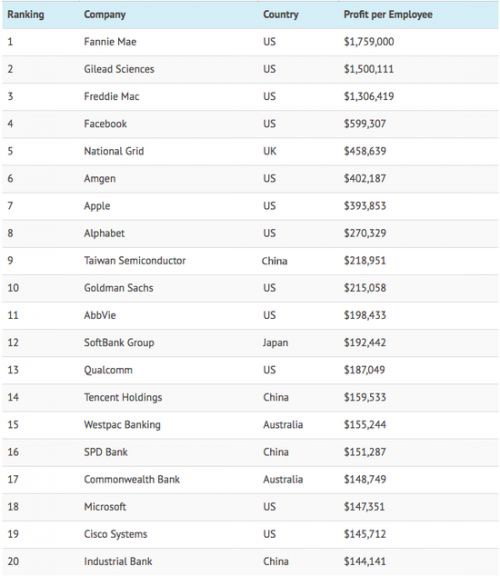Click the Facebook company name
500x576 pixels.
[x=105, y=124]
